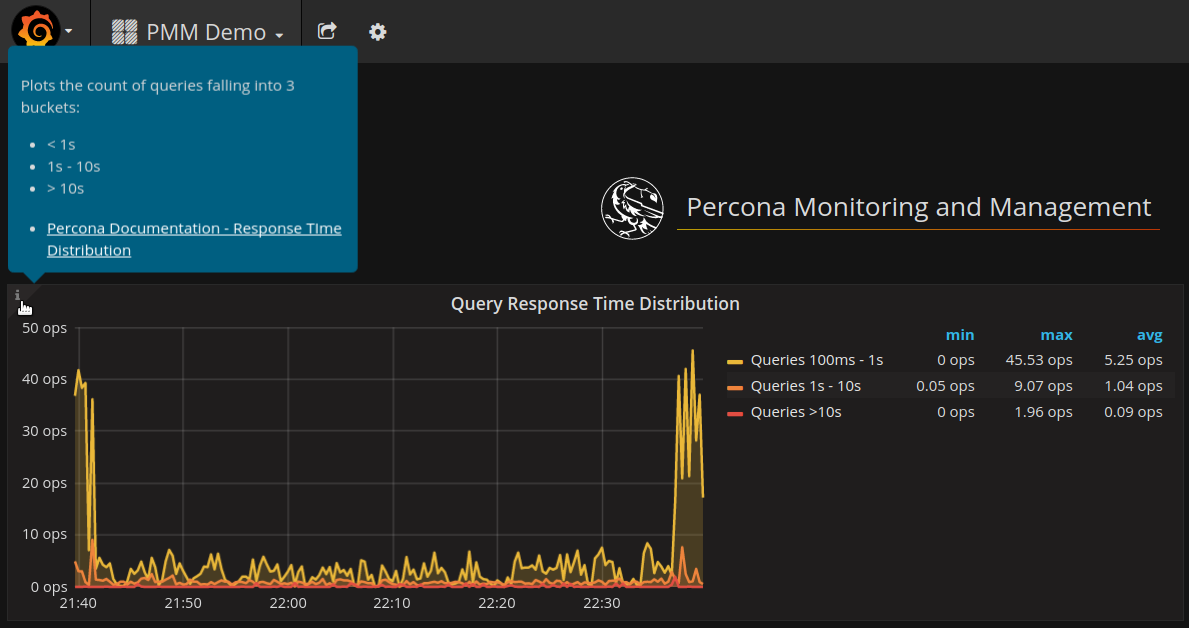Click orange color swatch for Queries 1s - 10s
Image resolution: width=1189 pixels, height=628 pixels.
point(735,387)
